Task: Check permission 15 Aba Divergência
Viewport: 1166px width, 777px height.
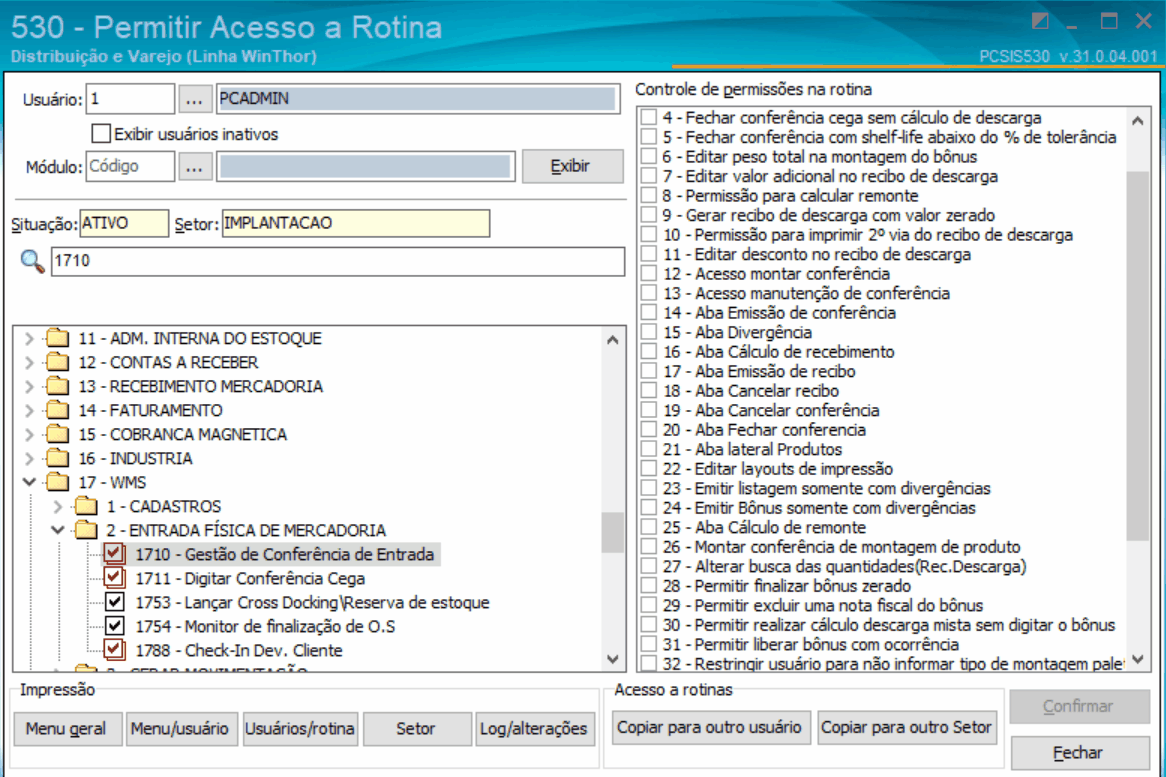Action: (x=649, y=332)
